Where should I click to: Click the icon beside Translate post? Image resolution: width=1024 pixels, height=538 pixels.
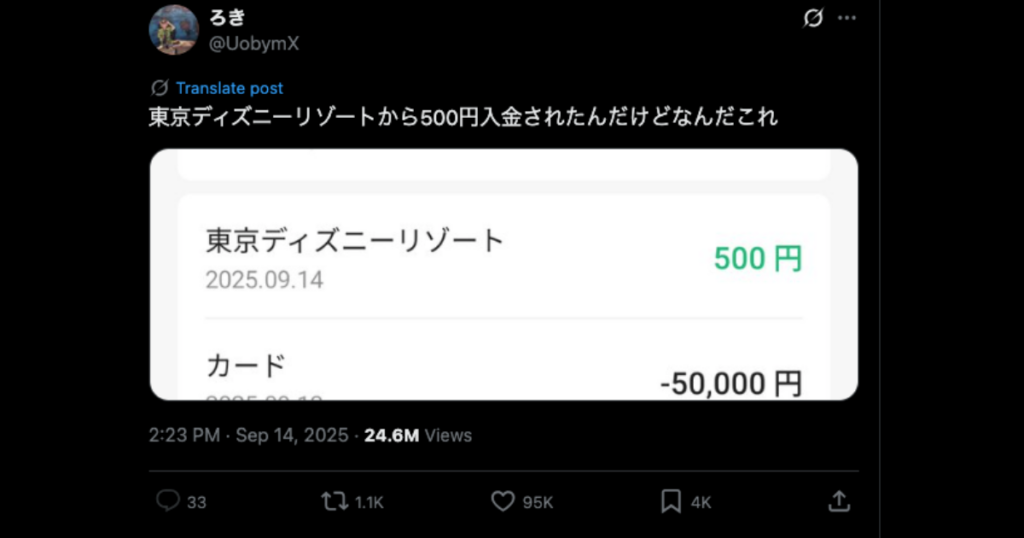click(x=159, y=88)
